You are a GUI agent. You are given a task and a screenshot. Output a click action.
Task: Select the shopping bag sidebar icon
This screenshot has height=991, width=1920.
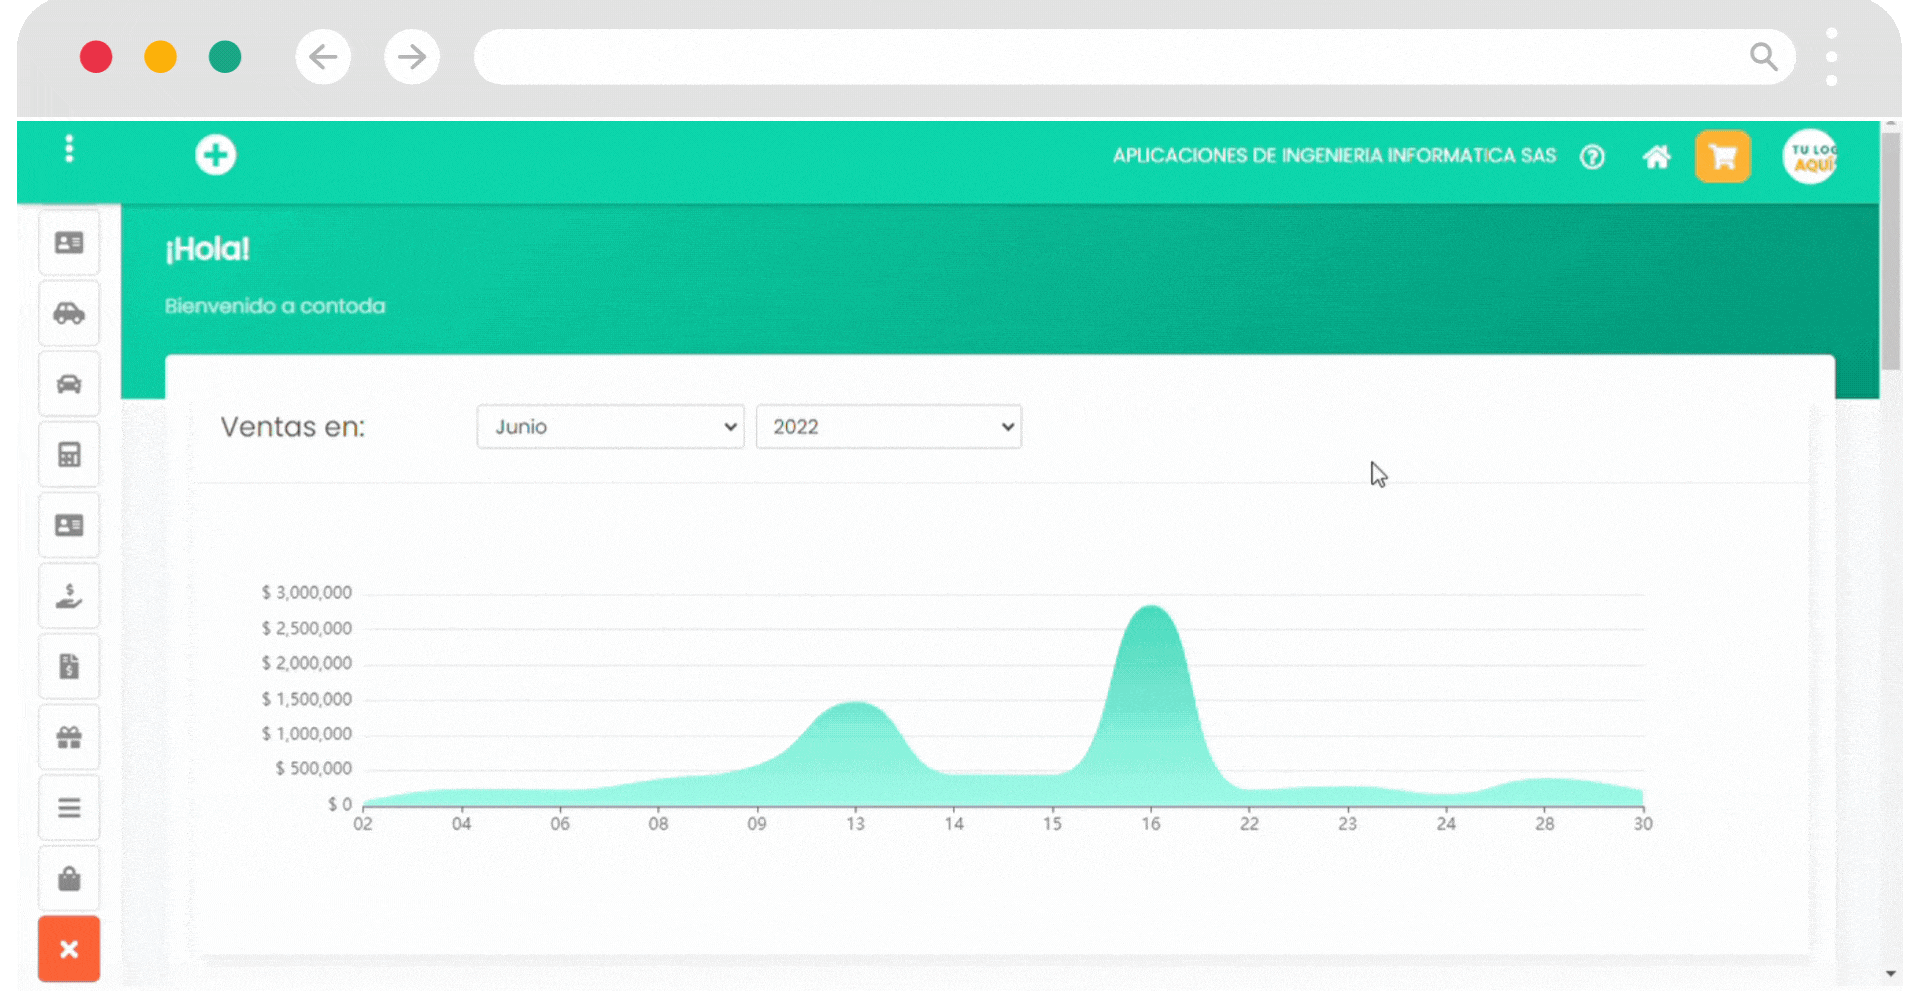(x=69, y=879)
